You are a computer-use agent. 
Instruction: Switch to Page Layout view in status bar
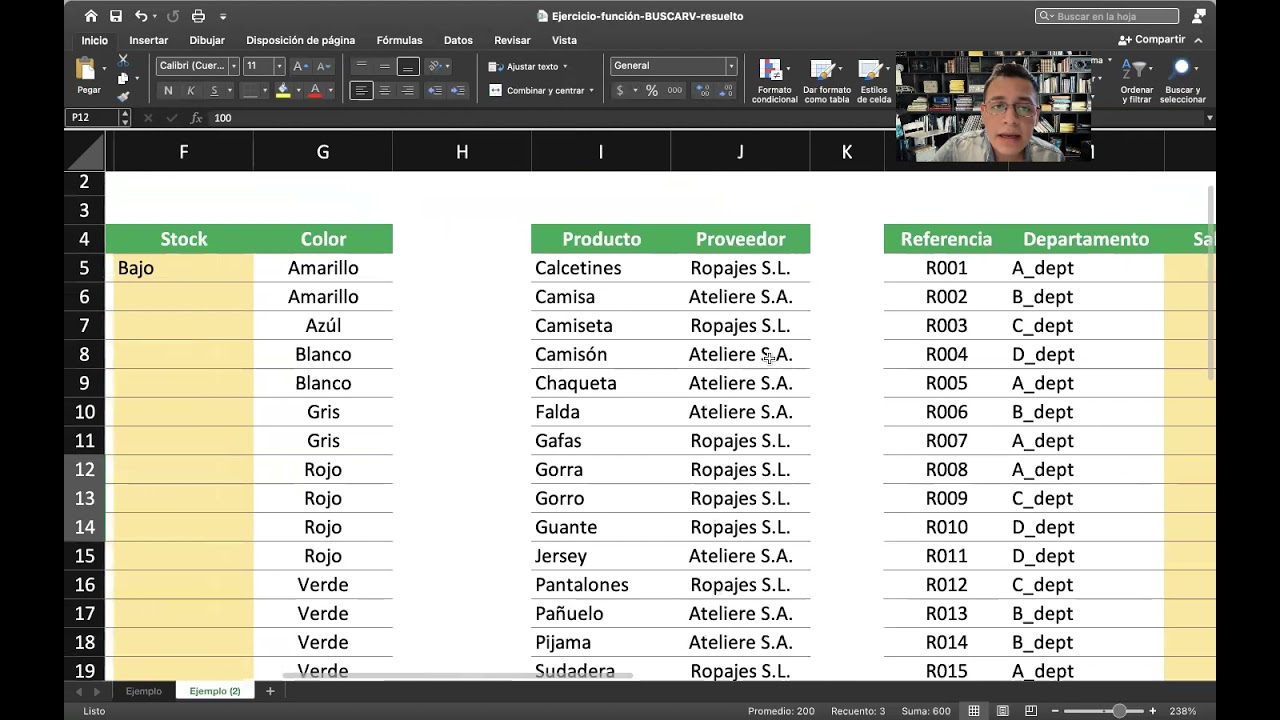click(1003, 711)
